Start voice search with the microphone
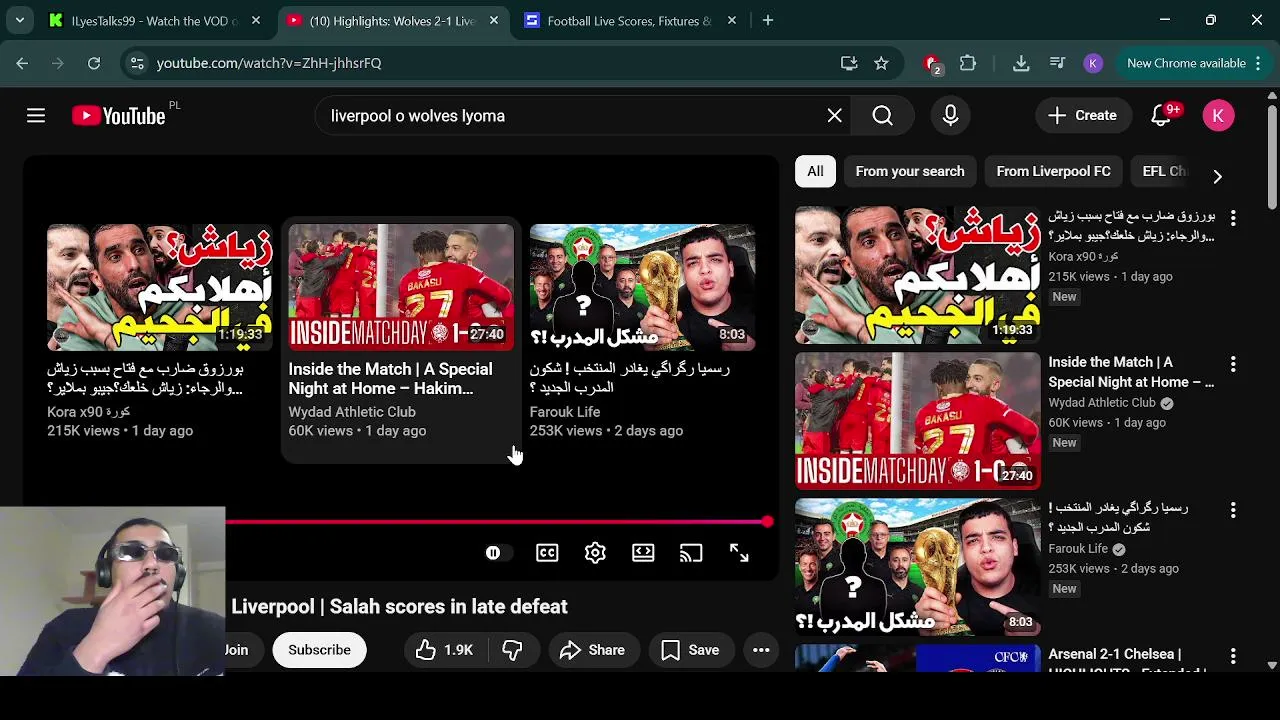The height and width of the screenshot is (720, 1280). [950, 116]
